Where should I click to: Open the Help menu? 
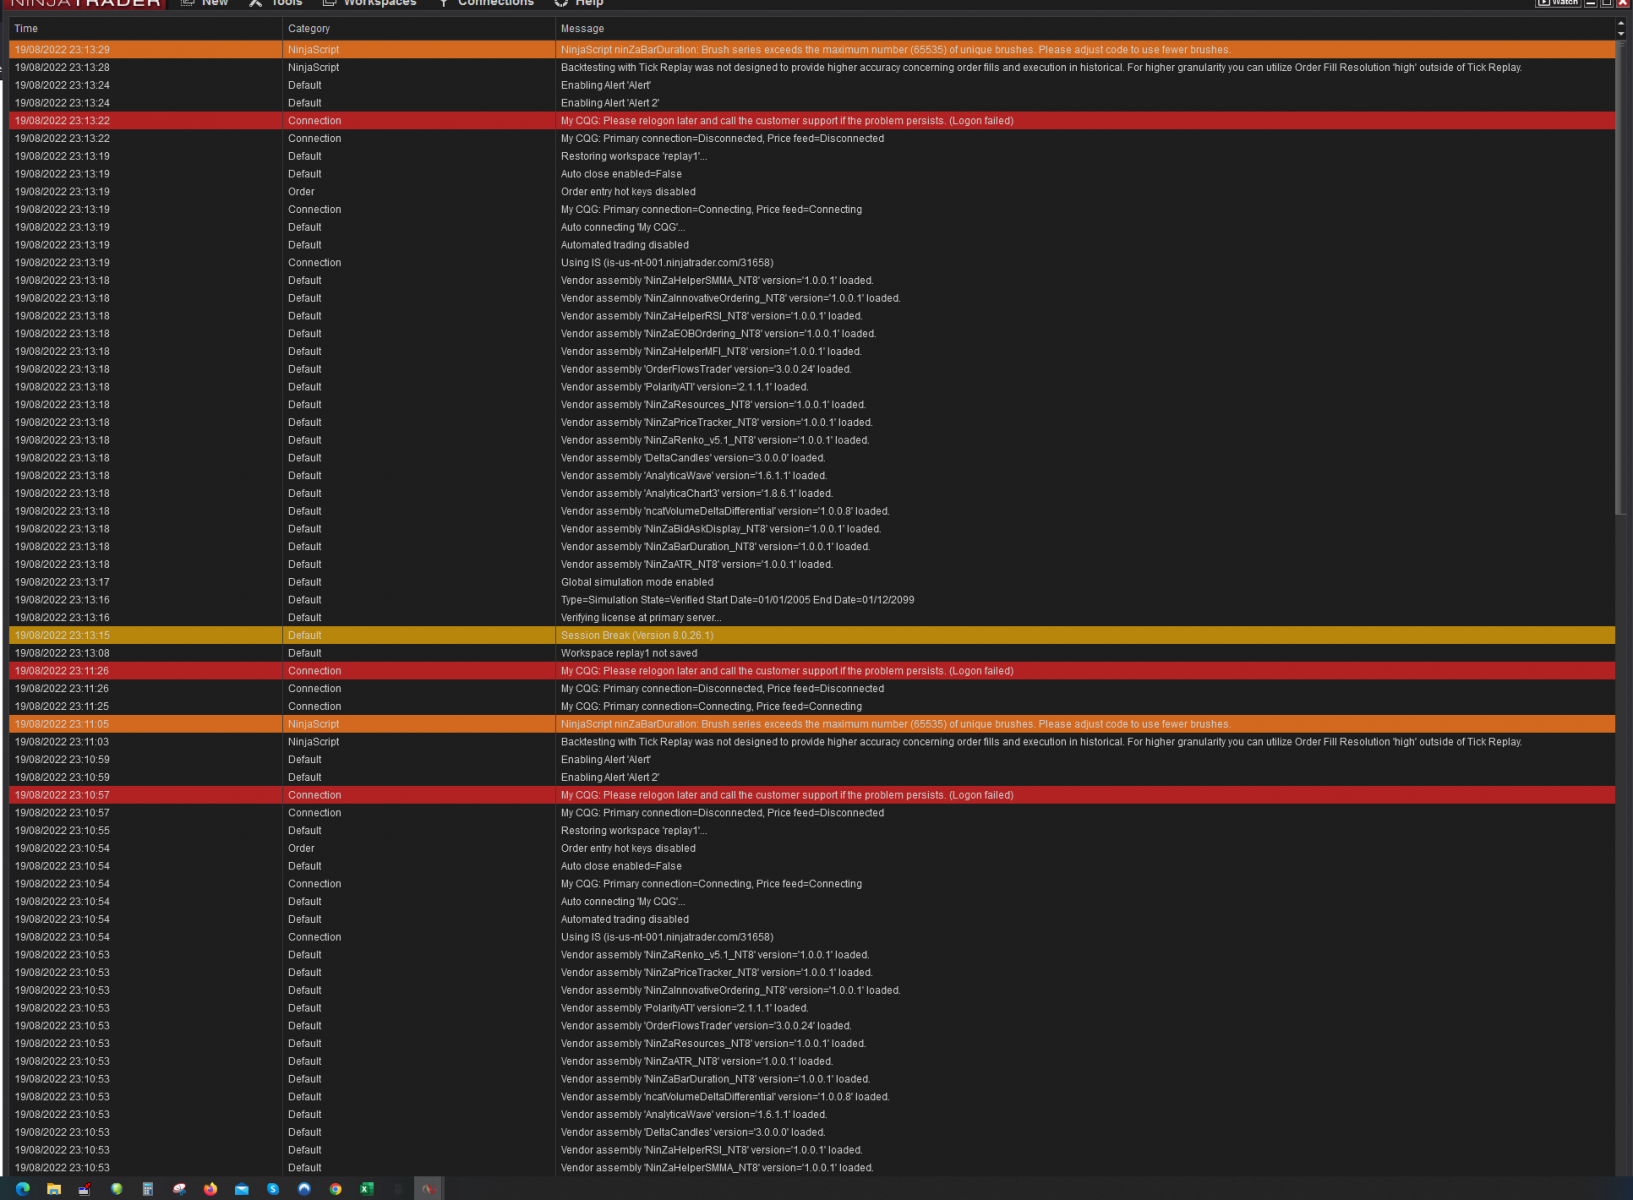[579, 3]
